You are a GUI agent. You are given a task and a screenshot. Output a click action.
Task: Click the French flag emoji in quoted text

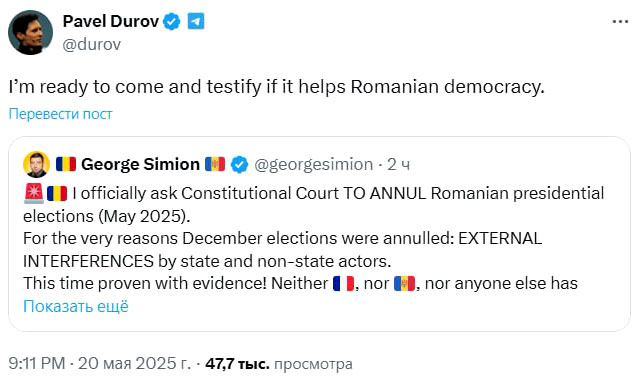343,283
